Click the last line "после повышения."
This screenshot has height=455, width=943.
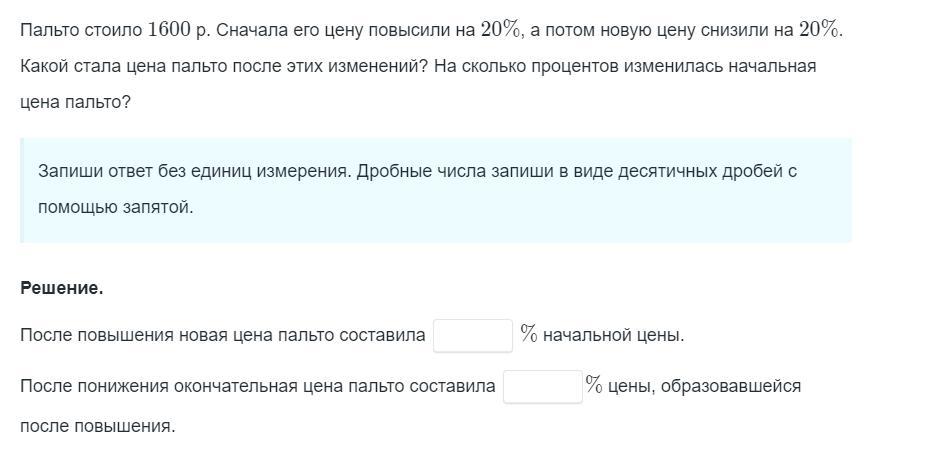click(98, 426)
